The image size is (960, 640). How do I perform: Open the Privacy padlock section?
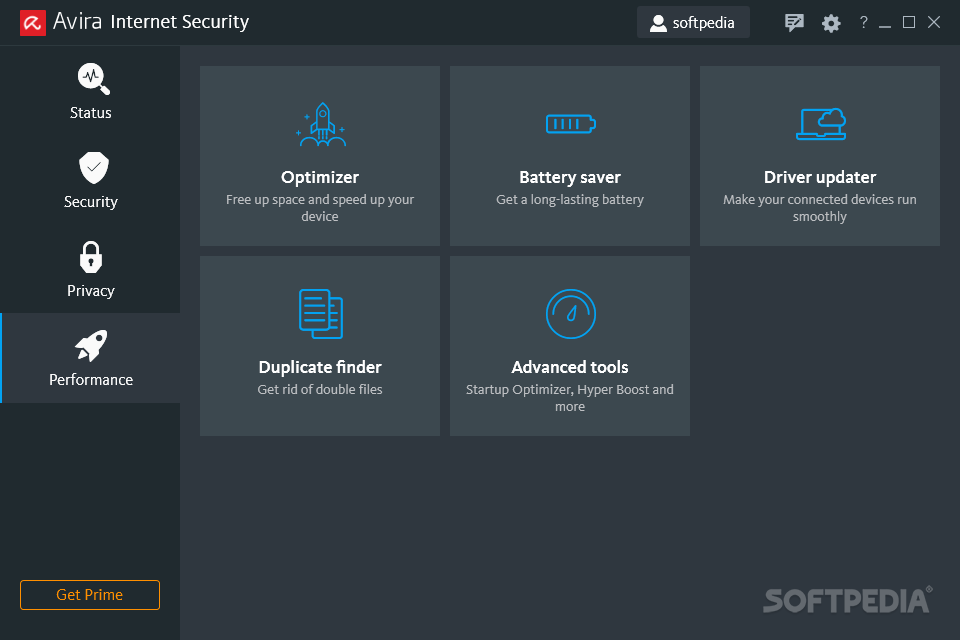(90, 256)
